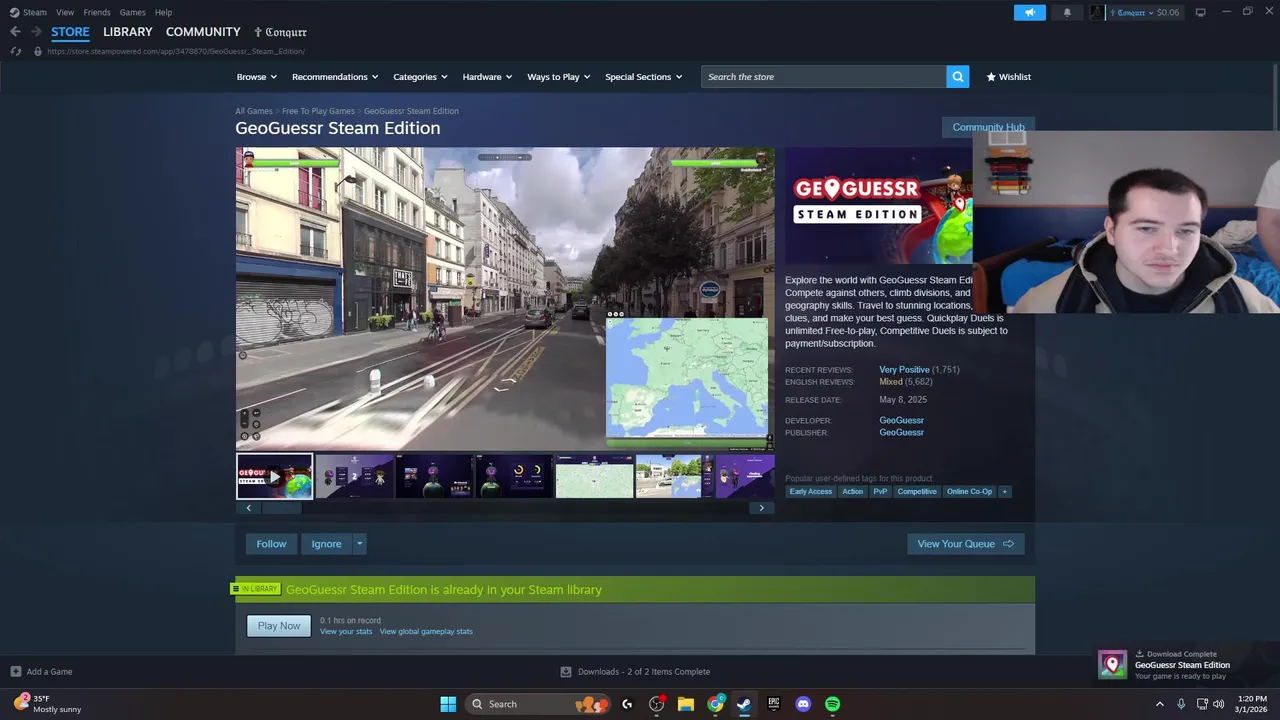This screenshot has width=1280, height=720.
Task: Focus the Search the store field
Action: (x=823, y=77)
